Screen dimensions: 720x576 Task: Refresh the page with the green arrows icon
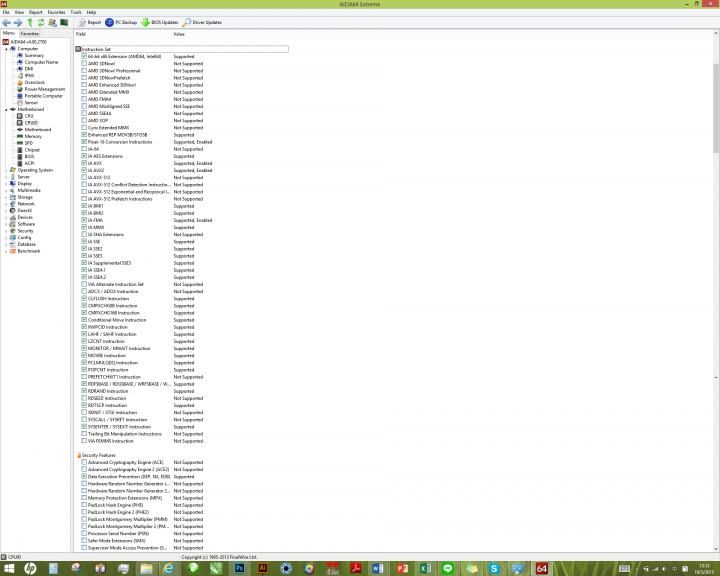tap(41, 23)
